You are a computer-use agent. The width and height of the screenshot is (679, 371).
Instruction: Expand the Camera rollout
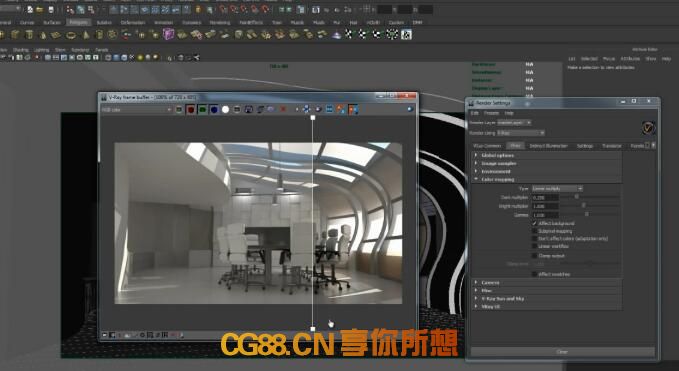pos(546,283)
